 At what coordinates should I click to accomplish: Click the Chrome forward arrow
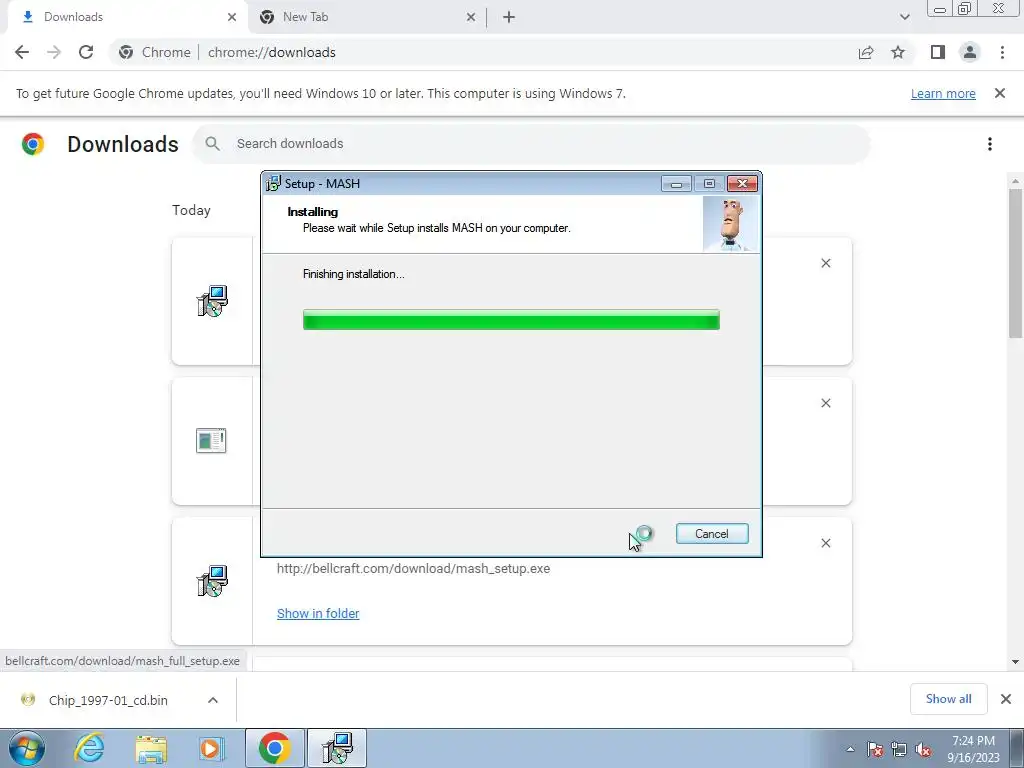coord(54,52)
